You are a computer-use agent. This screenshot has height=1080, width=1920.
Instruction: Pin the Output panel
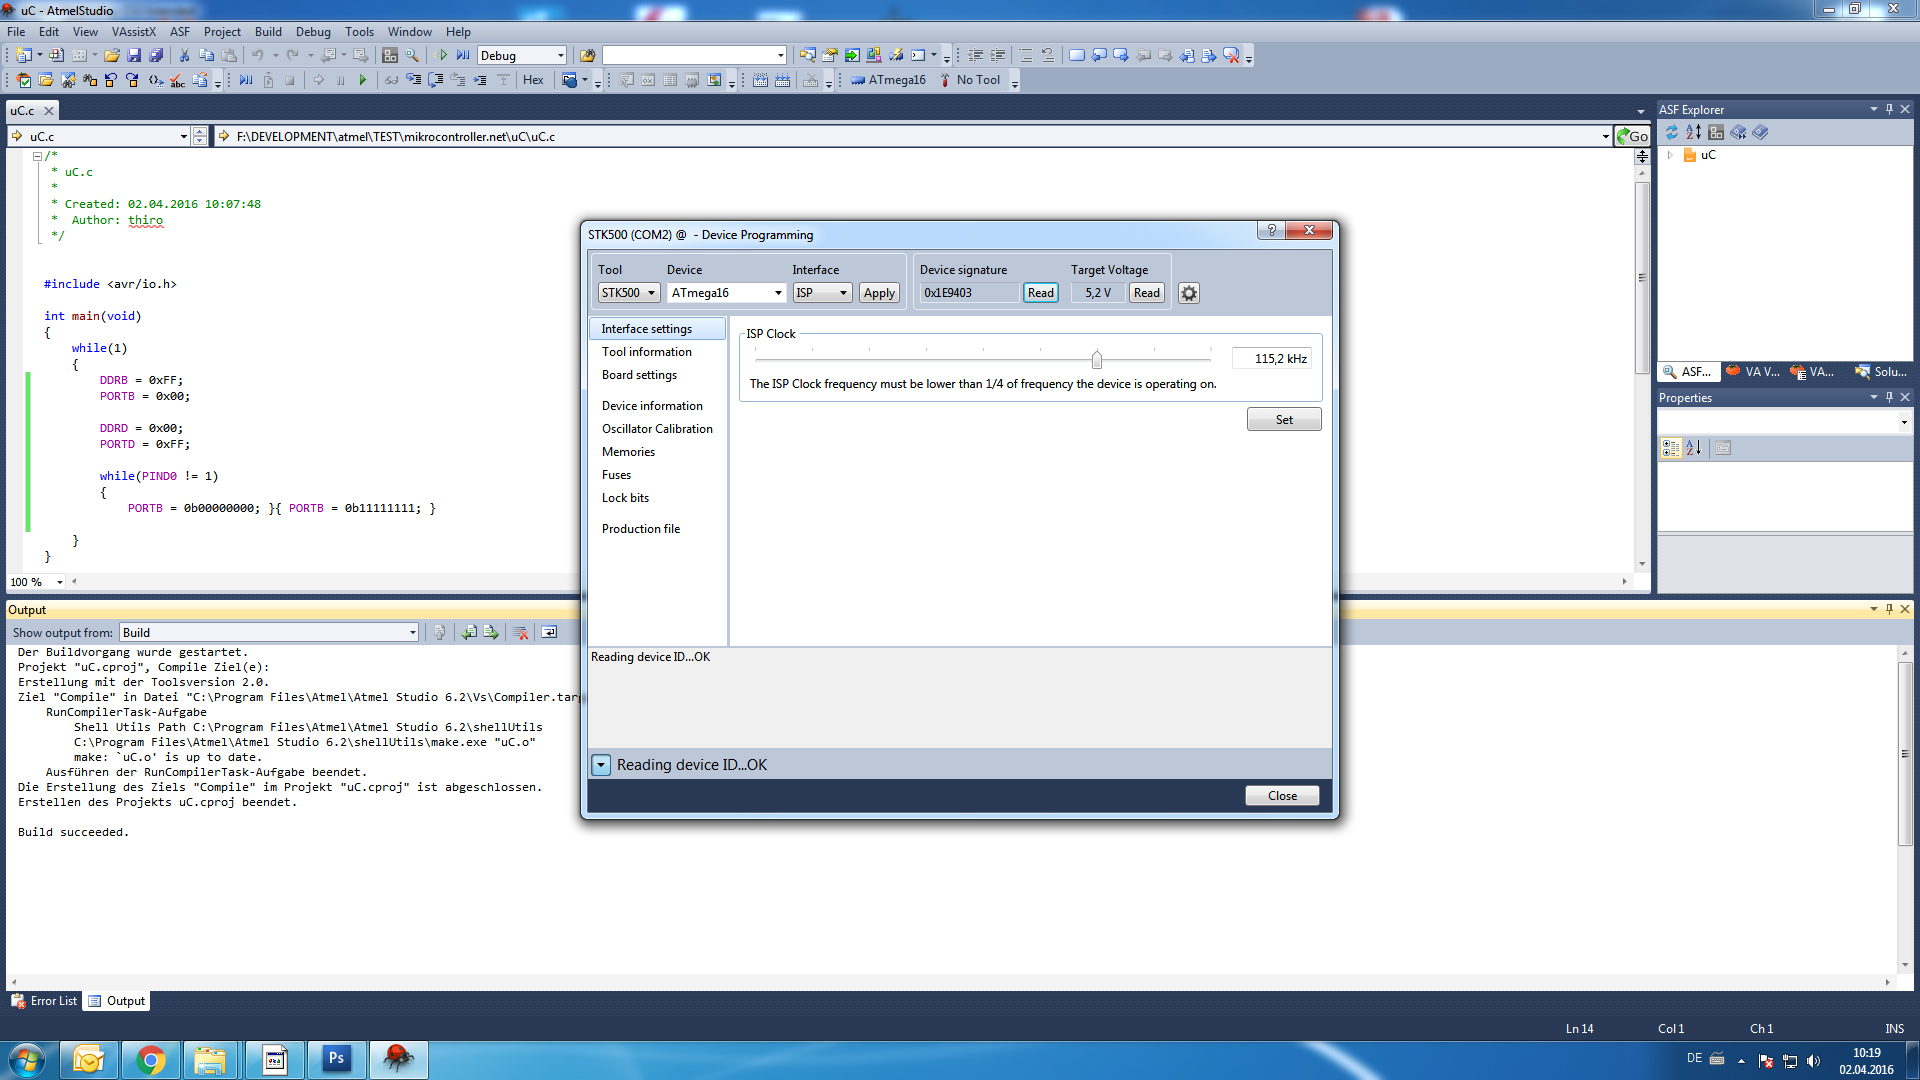[1889, 609]
